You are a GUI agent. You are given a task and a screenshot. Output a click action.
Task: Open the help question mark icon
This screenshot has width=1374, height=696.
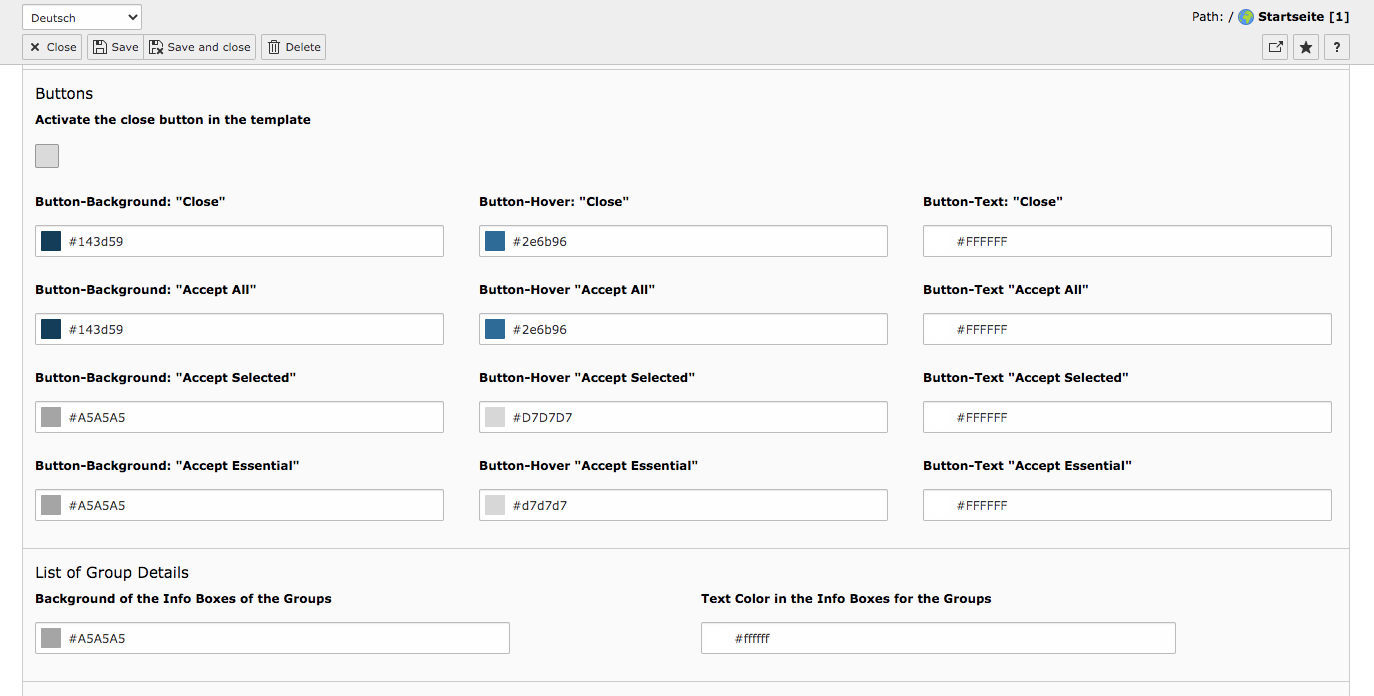pos(1337,47)
